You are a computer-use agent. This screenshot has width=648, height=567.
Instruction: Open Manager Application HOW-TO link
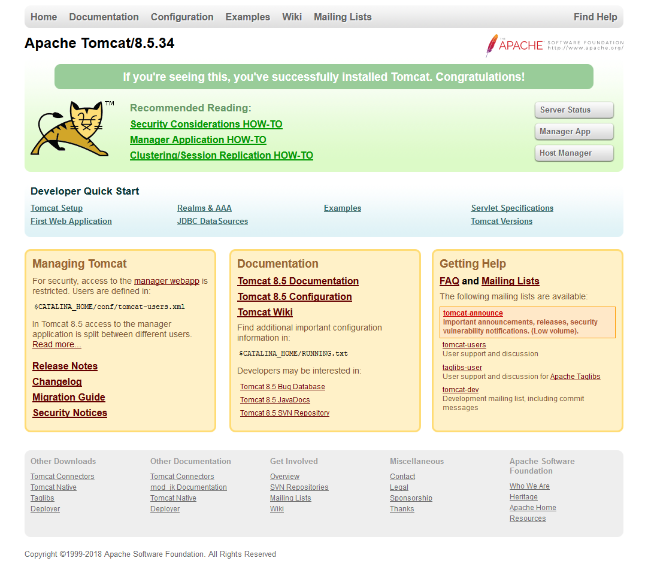coord(198,140)
